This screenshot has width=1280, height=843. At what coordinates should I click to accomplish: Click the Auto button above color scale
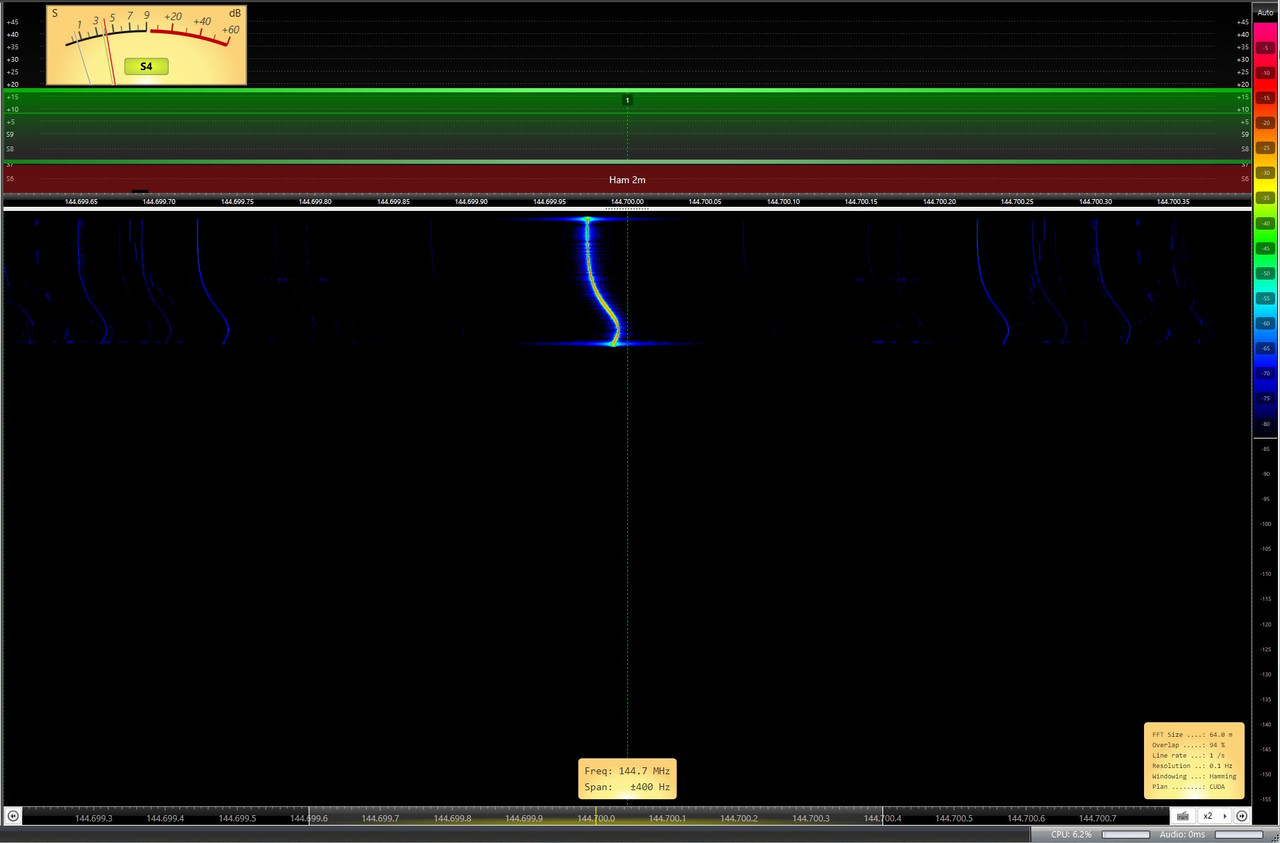click(x=1265, y=12)
